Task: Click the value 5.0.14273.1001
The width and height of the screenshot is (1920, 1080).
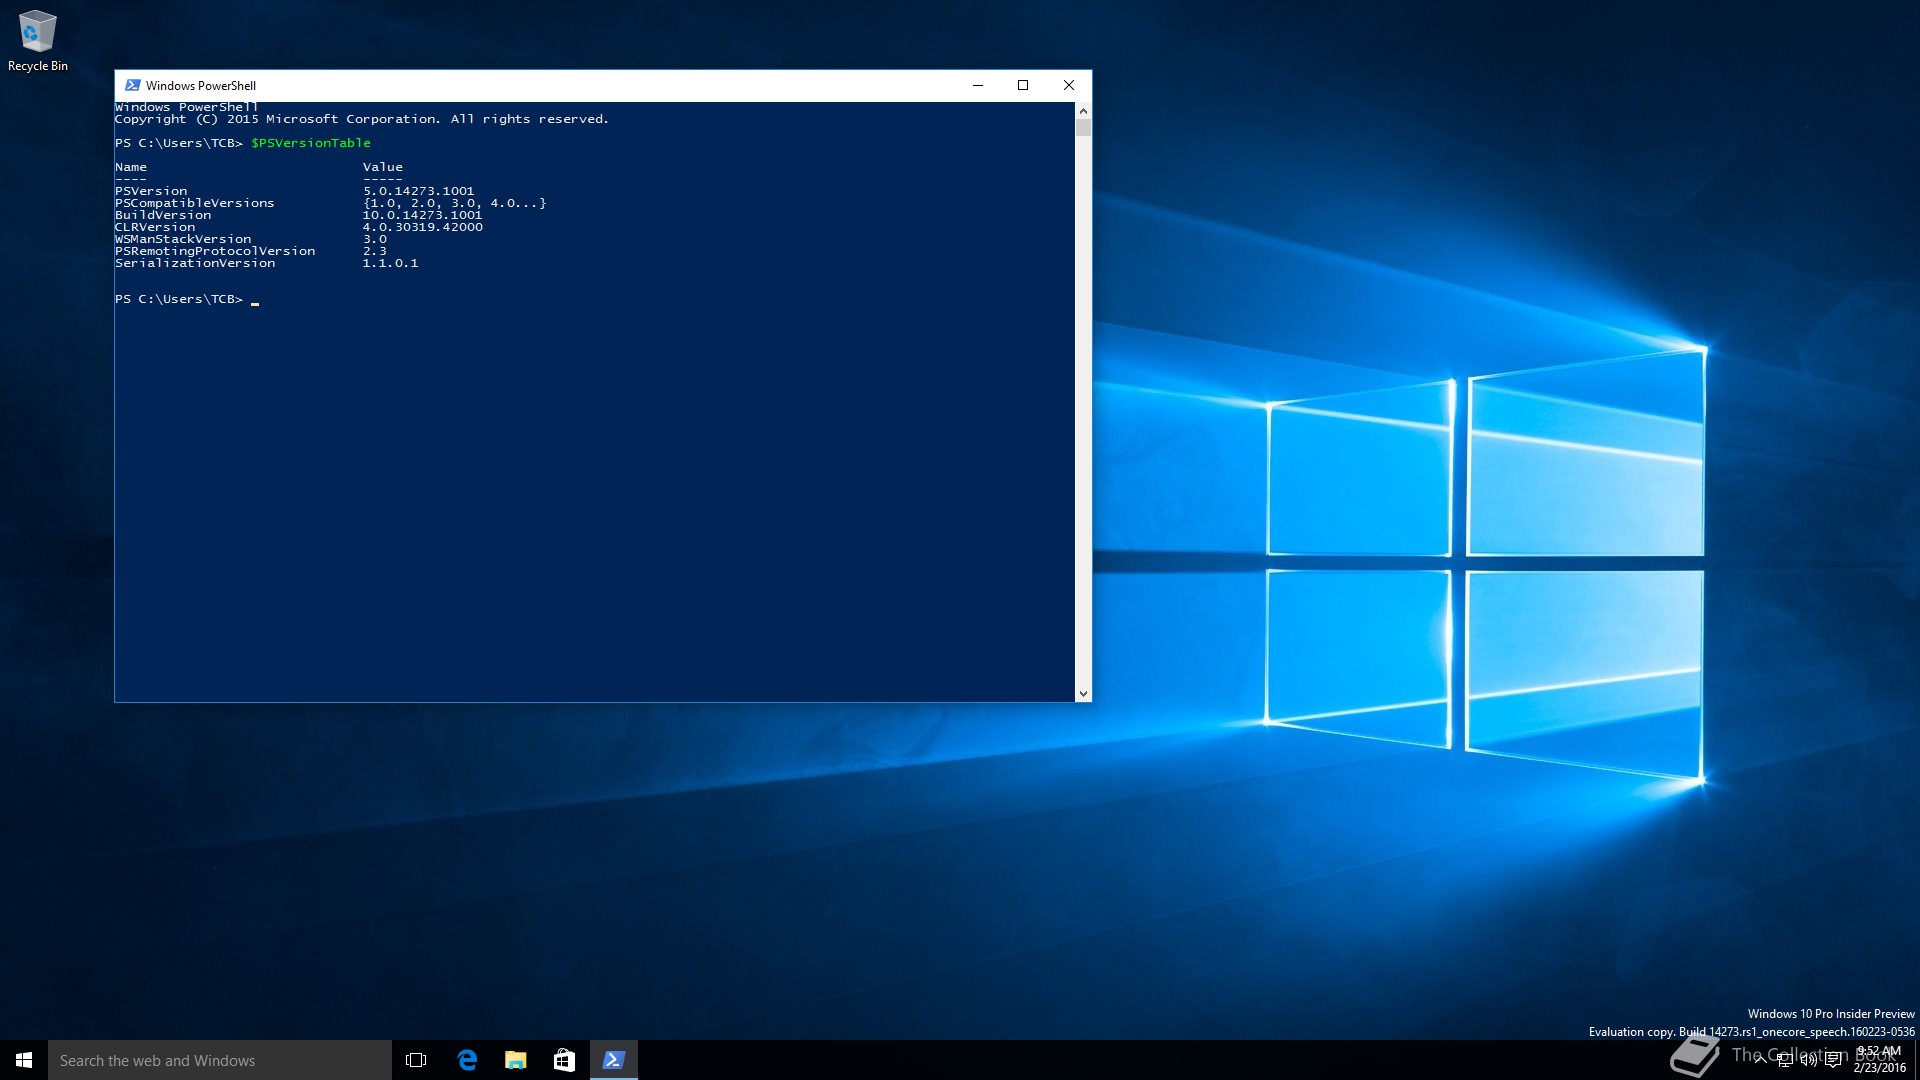Action: point(419,191)
